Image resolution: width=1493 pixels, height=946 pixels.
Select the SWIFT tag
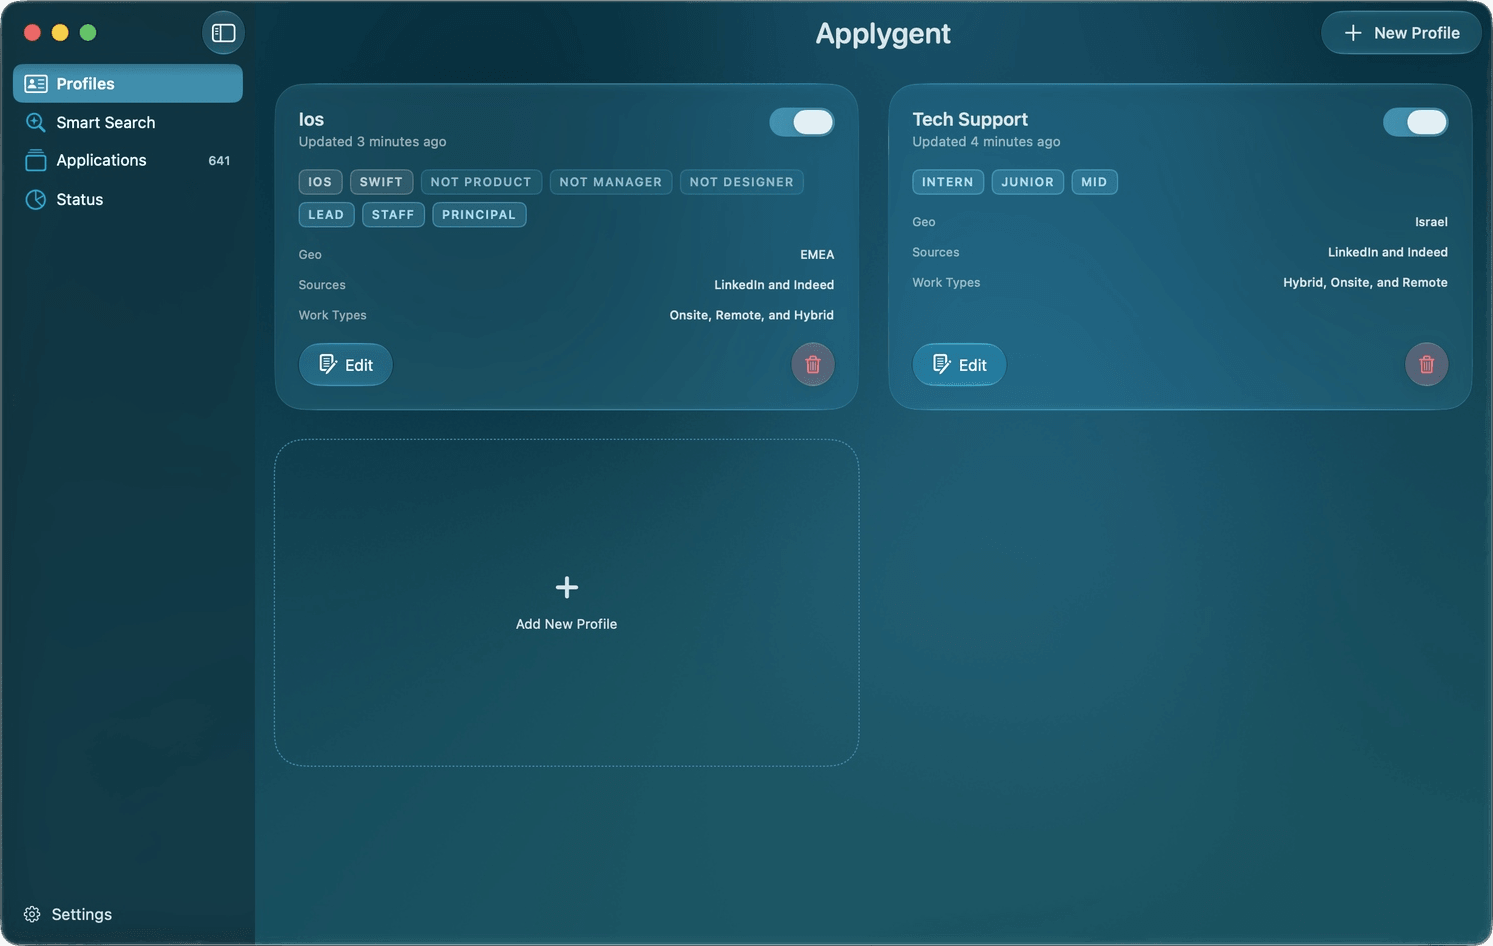click(x=381, y=182)
